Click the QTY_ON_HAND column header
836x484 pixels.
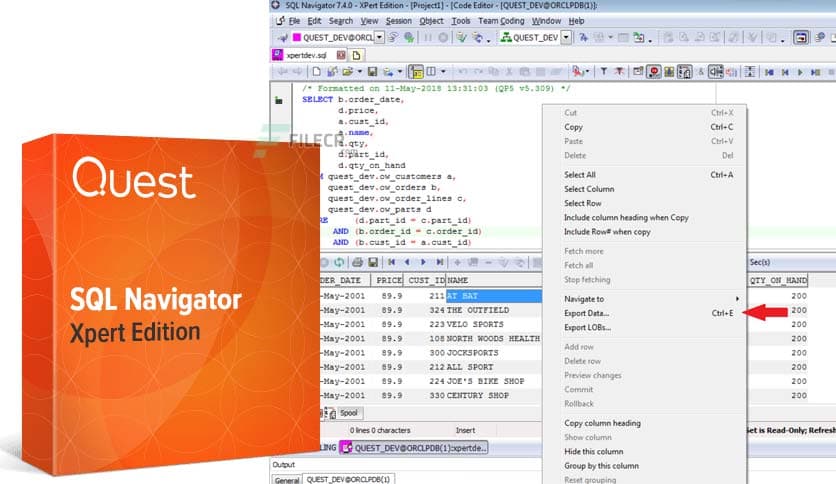(778, 280)
